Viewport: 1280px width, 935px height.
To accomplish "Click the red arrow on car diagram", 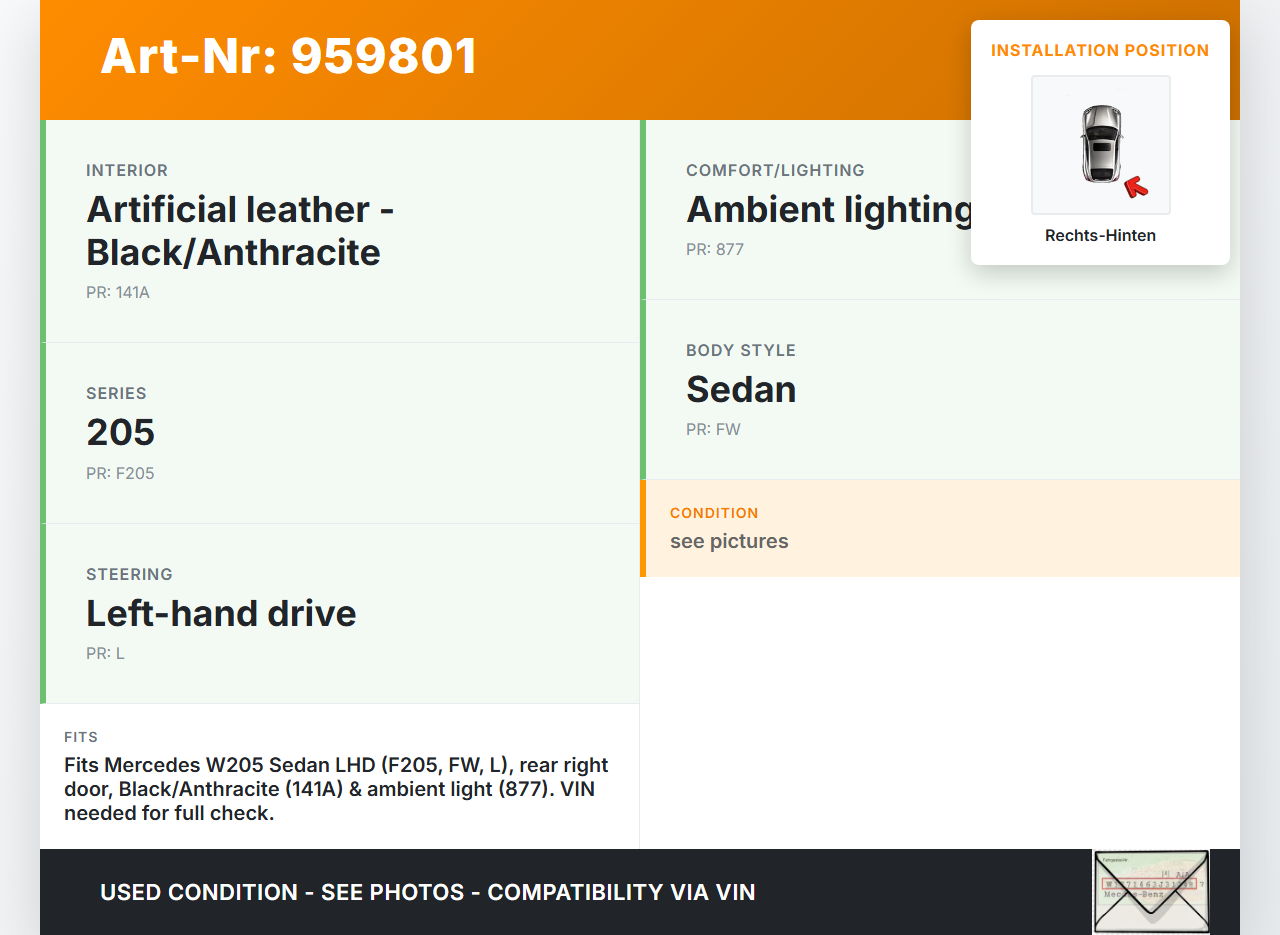I will pos(1135,186).
